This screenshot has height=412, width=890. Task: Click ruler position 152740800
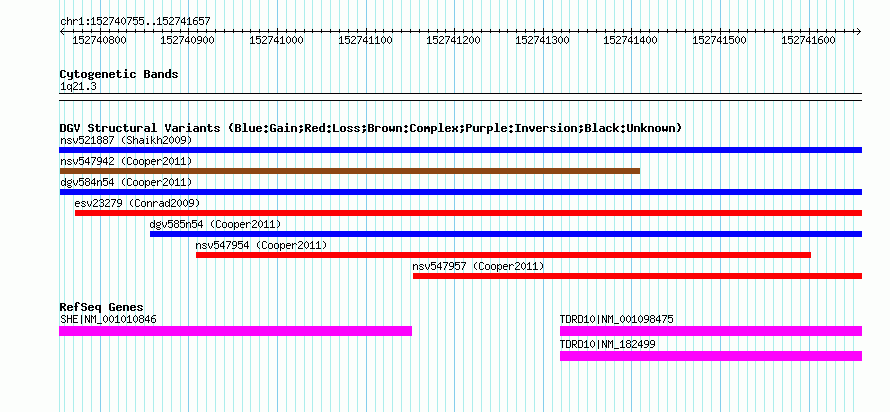99,40
